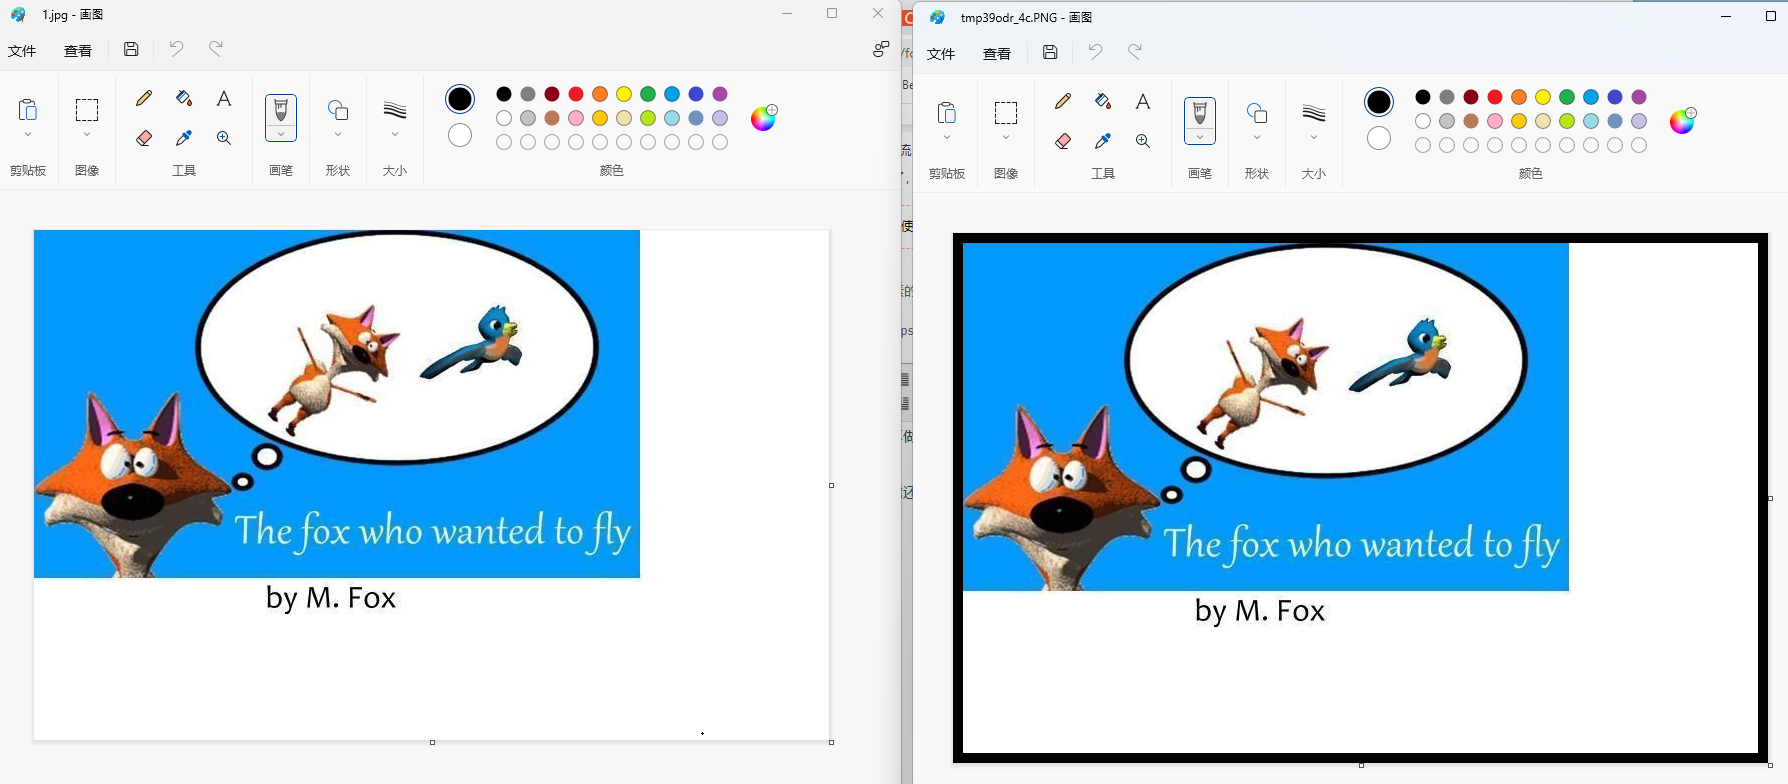The height and width of the screenshot is (784, 1788).
Task: Activate Color 1 circle in tmp39odr_4c.PNG window
Action: pos(1379,102)
